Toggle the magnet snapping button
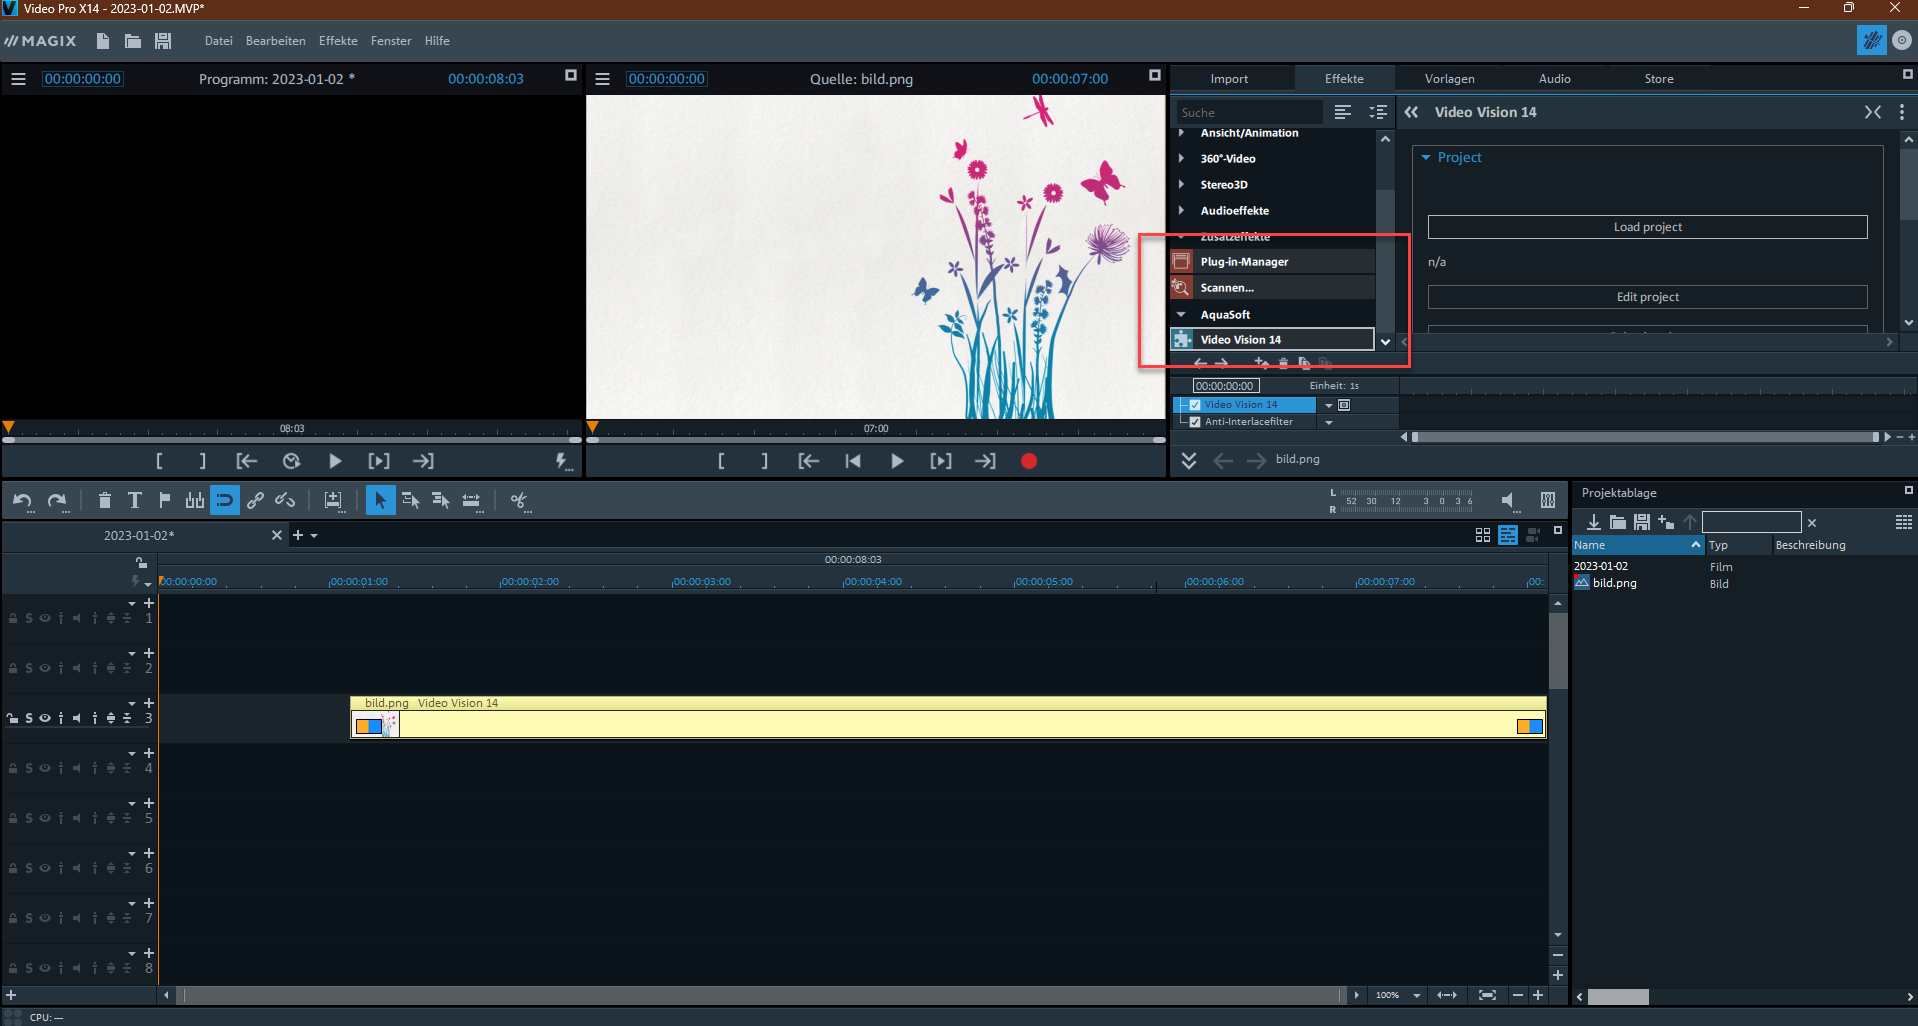Viewport: 1918px width, 1026px height. [225, 501]
